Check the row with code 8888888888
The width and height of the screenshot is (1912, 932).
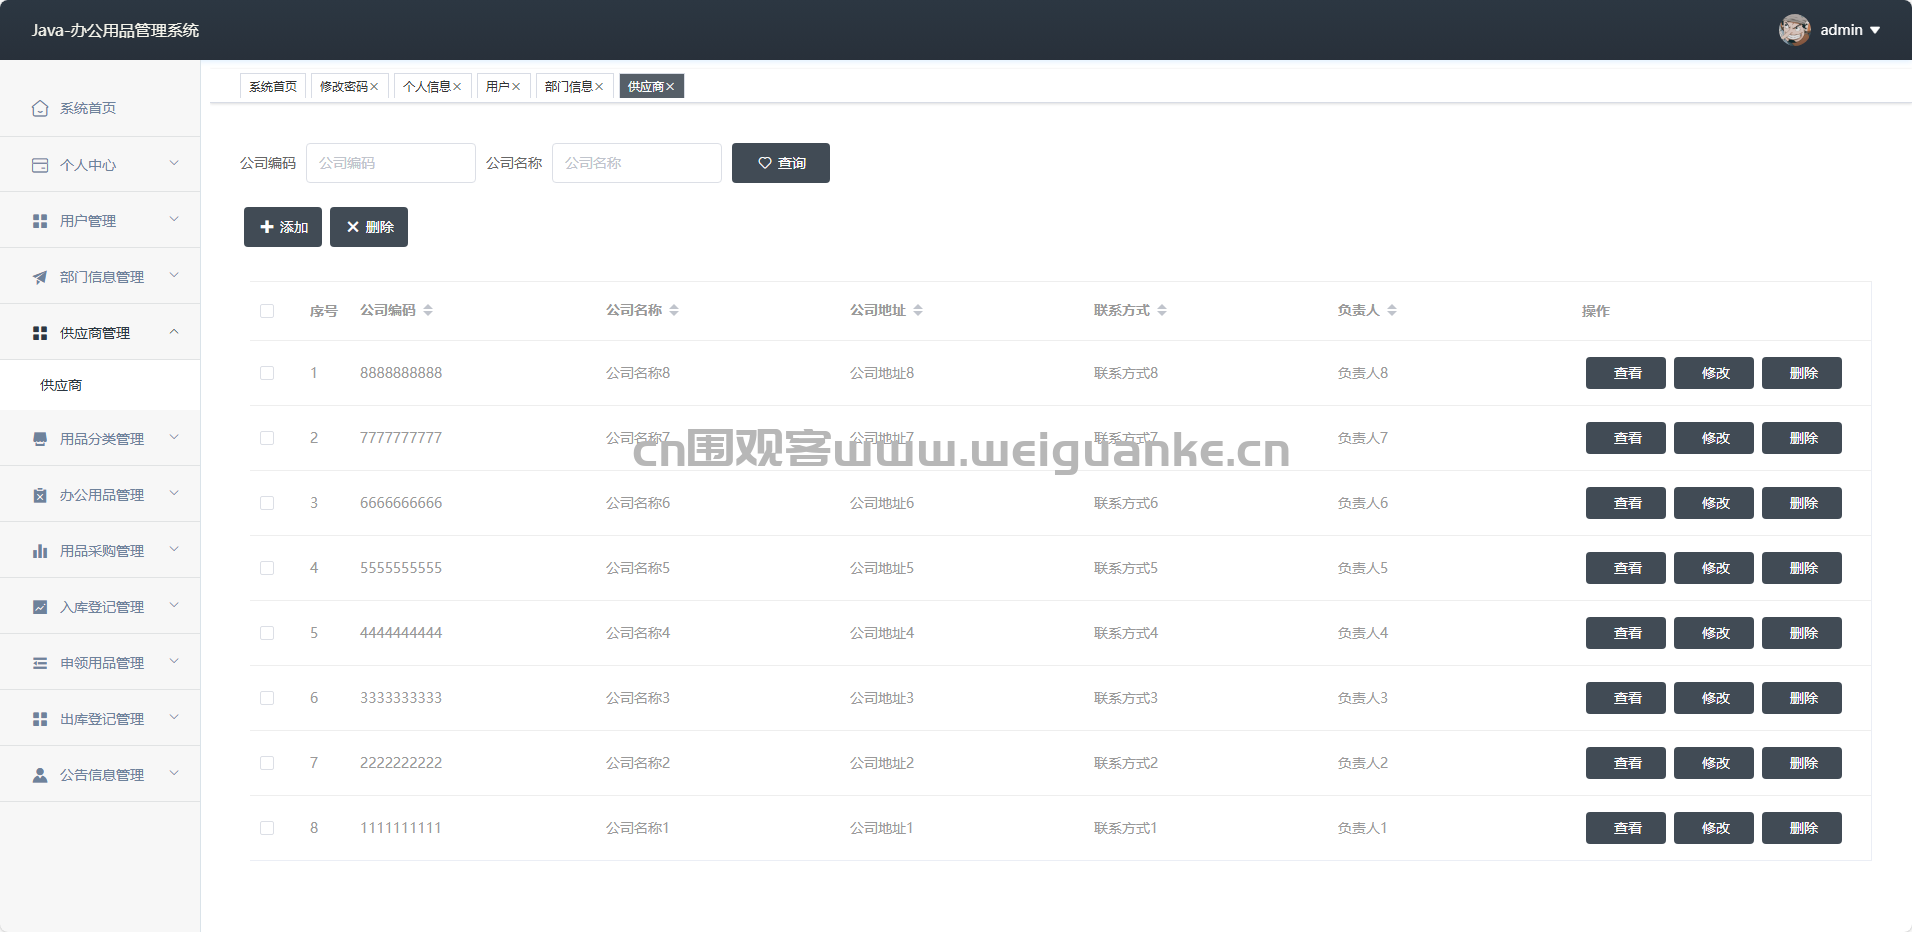click(x=267, y=373)
